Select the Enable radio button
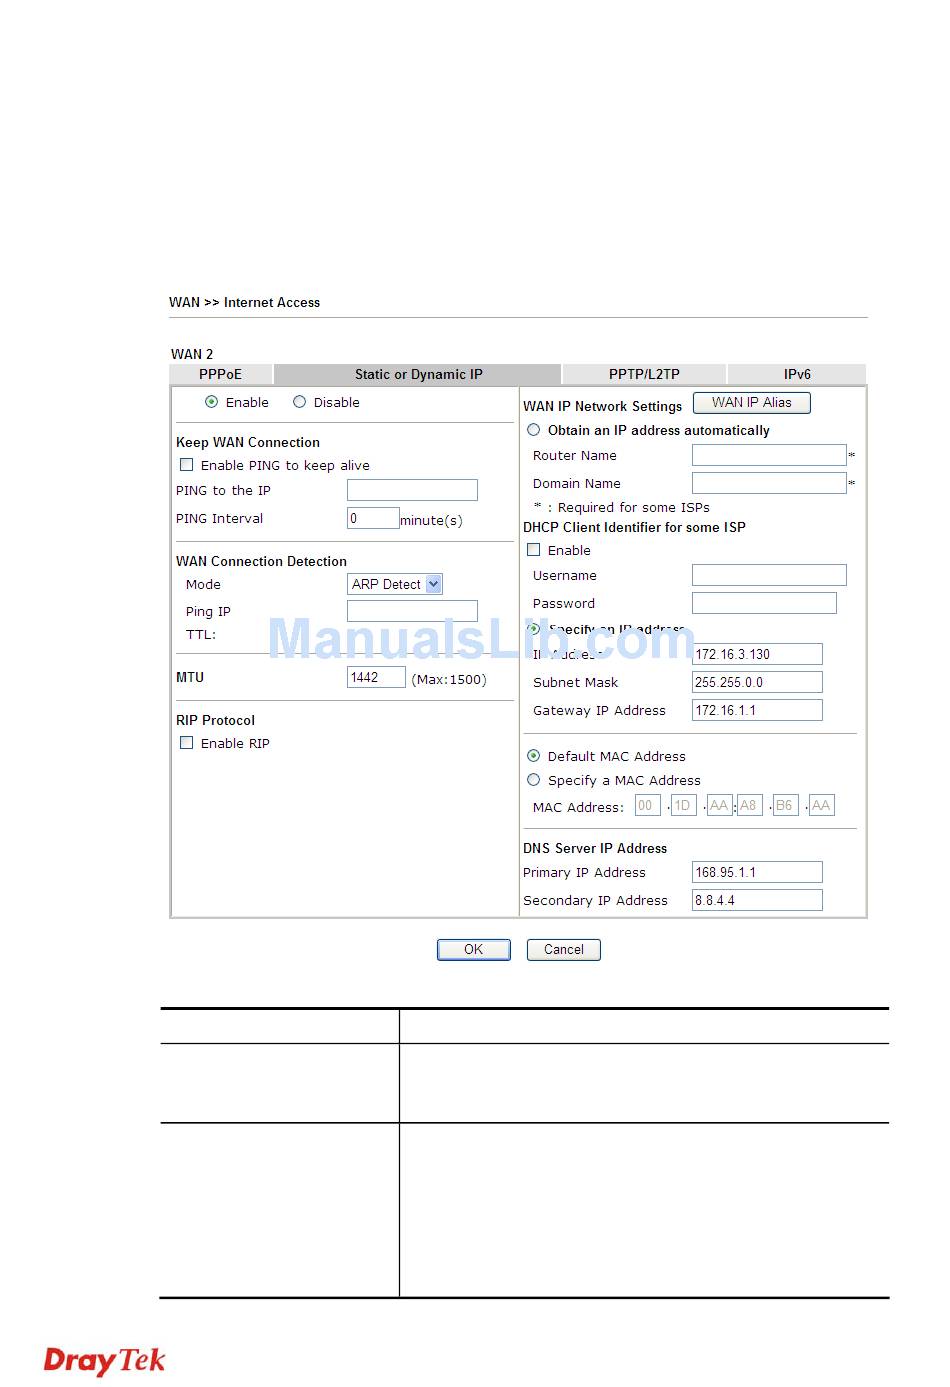This screenshot has height=1387, width=950. coord(211,402)
